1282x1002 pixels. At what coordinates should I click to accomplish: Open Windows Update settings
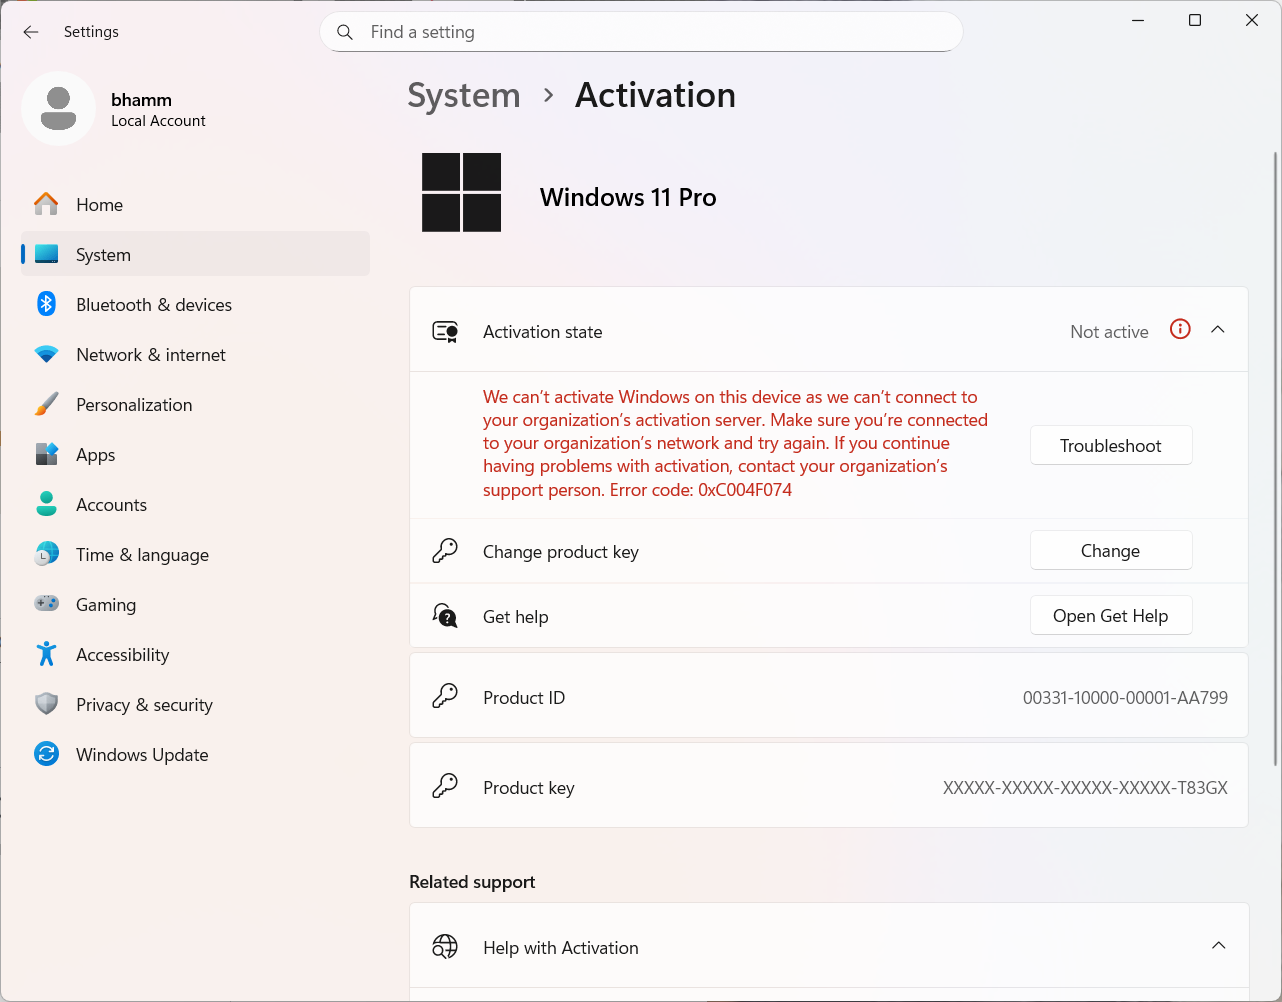(195, 754)
